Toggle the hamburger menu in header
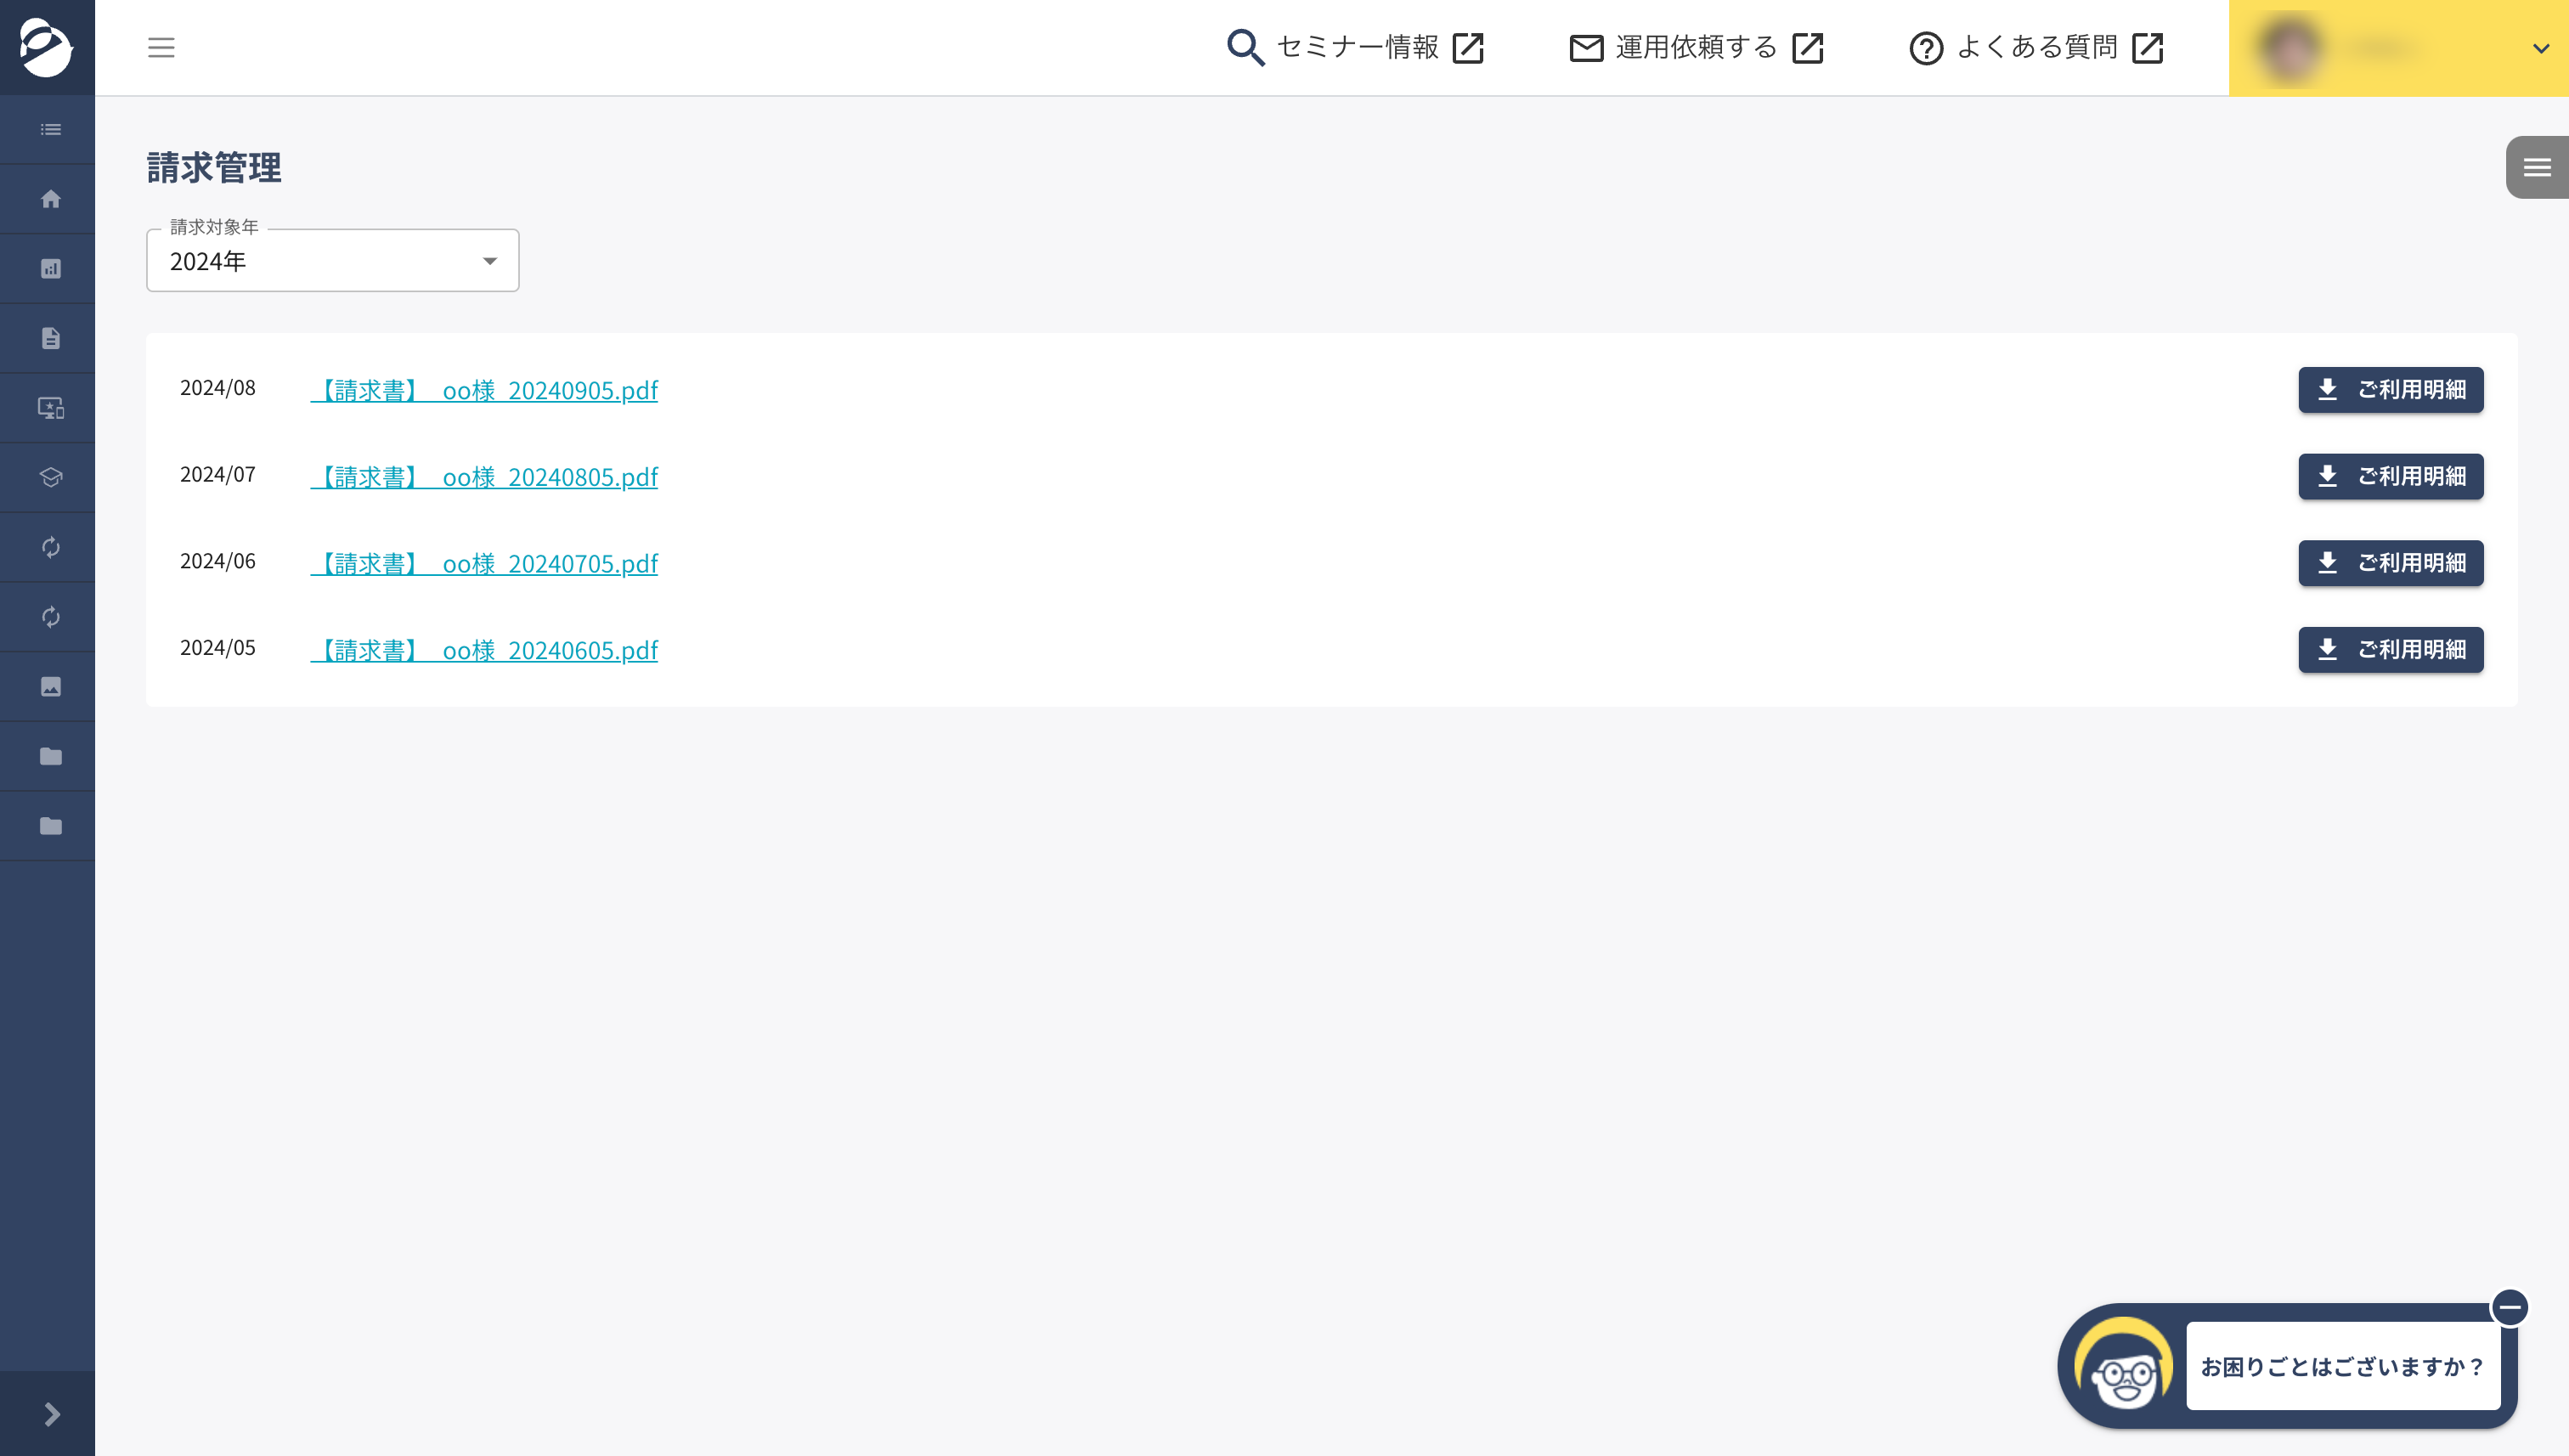The image size is (2569, 1456). click(x=161, y=47)
